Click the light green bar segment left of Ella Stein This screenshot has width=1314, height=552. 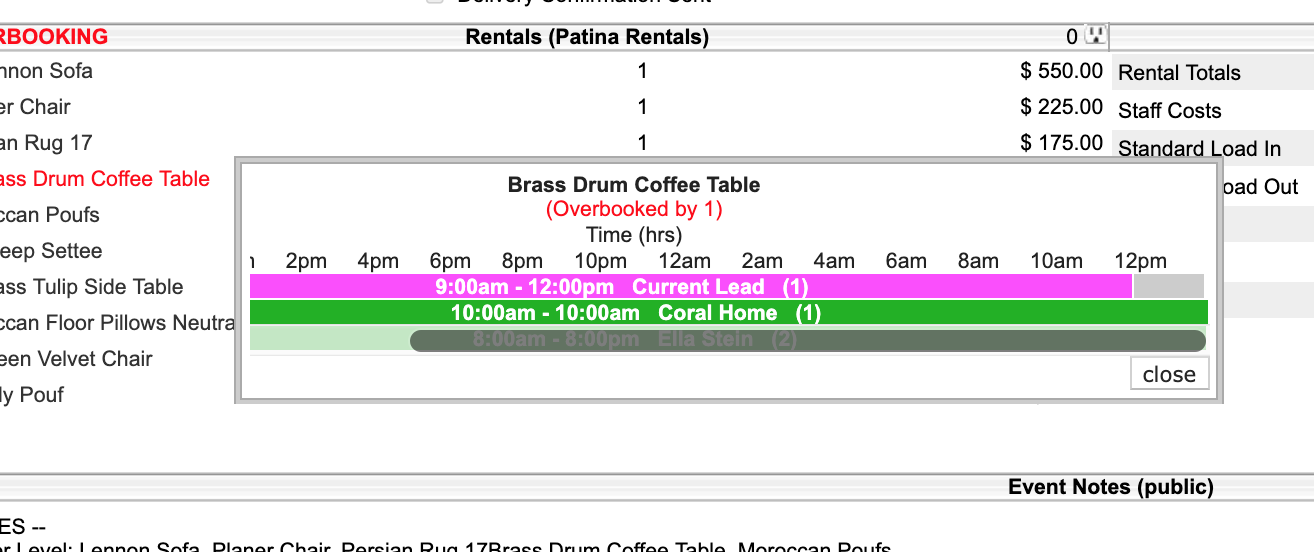329,340
